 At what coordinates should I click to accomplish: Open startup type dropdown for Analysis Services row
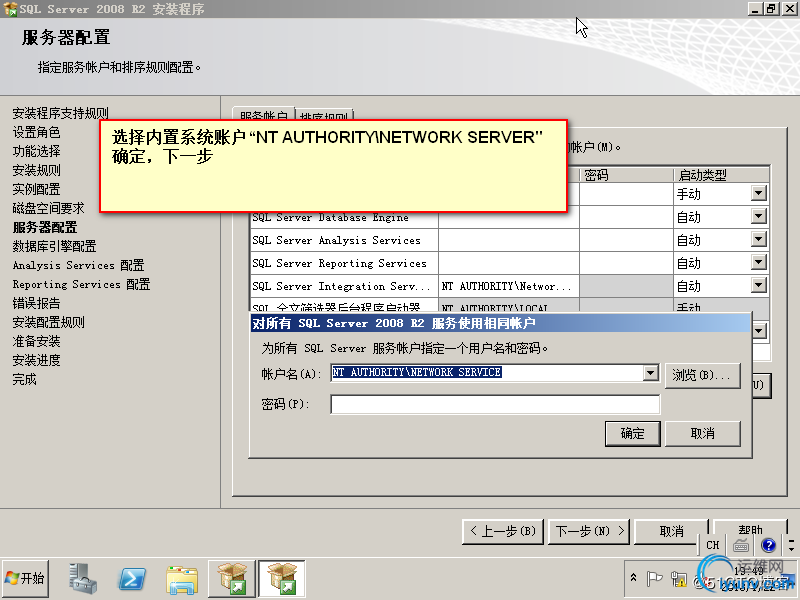[x=759, y=239]
